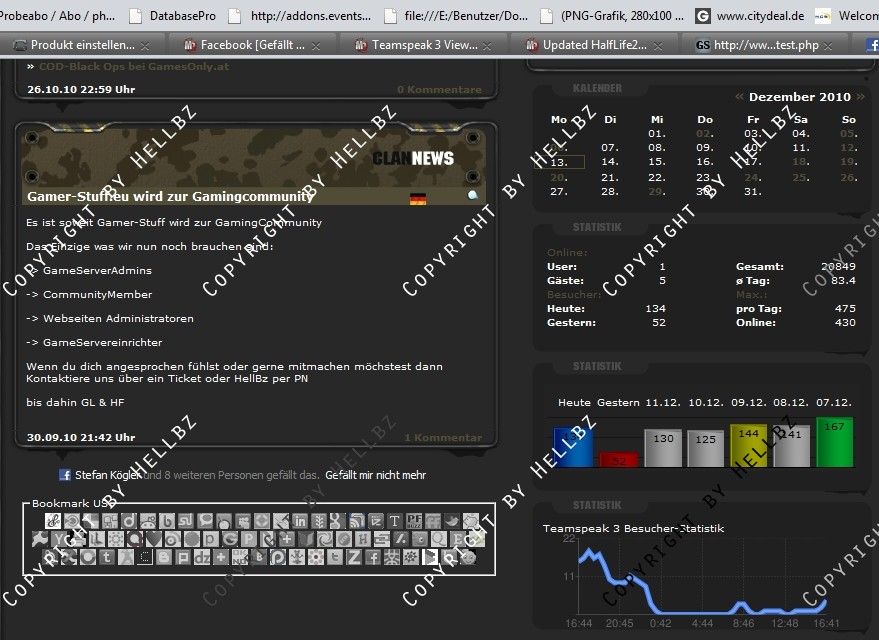Click the 'PF Buzz' bookmark icon
Screen dimensions: 879x640
pyautogui.click(x=414, y=521)
